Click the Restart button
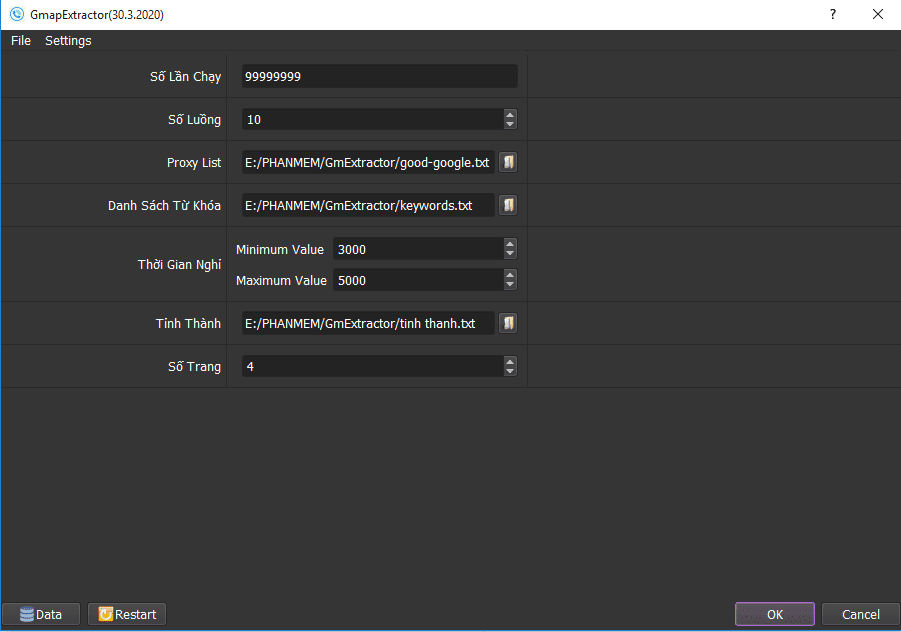The width and height of the screenshot is (901, 632). coord(127,614)
